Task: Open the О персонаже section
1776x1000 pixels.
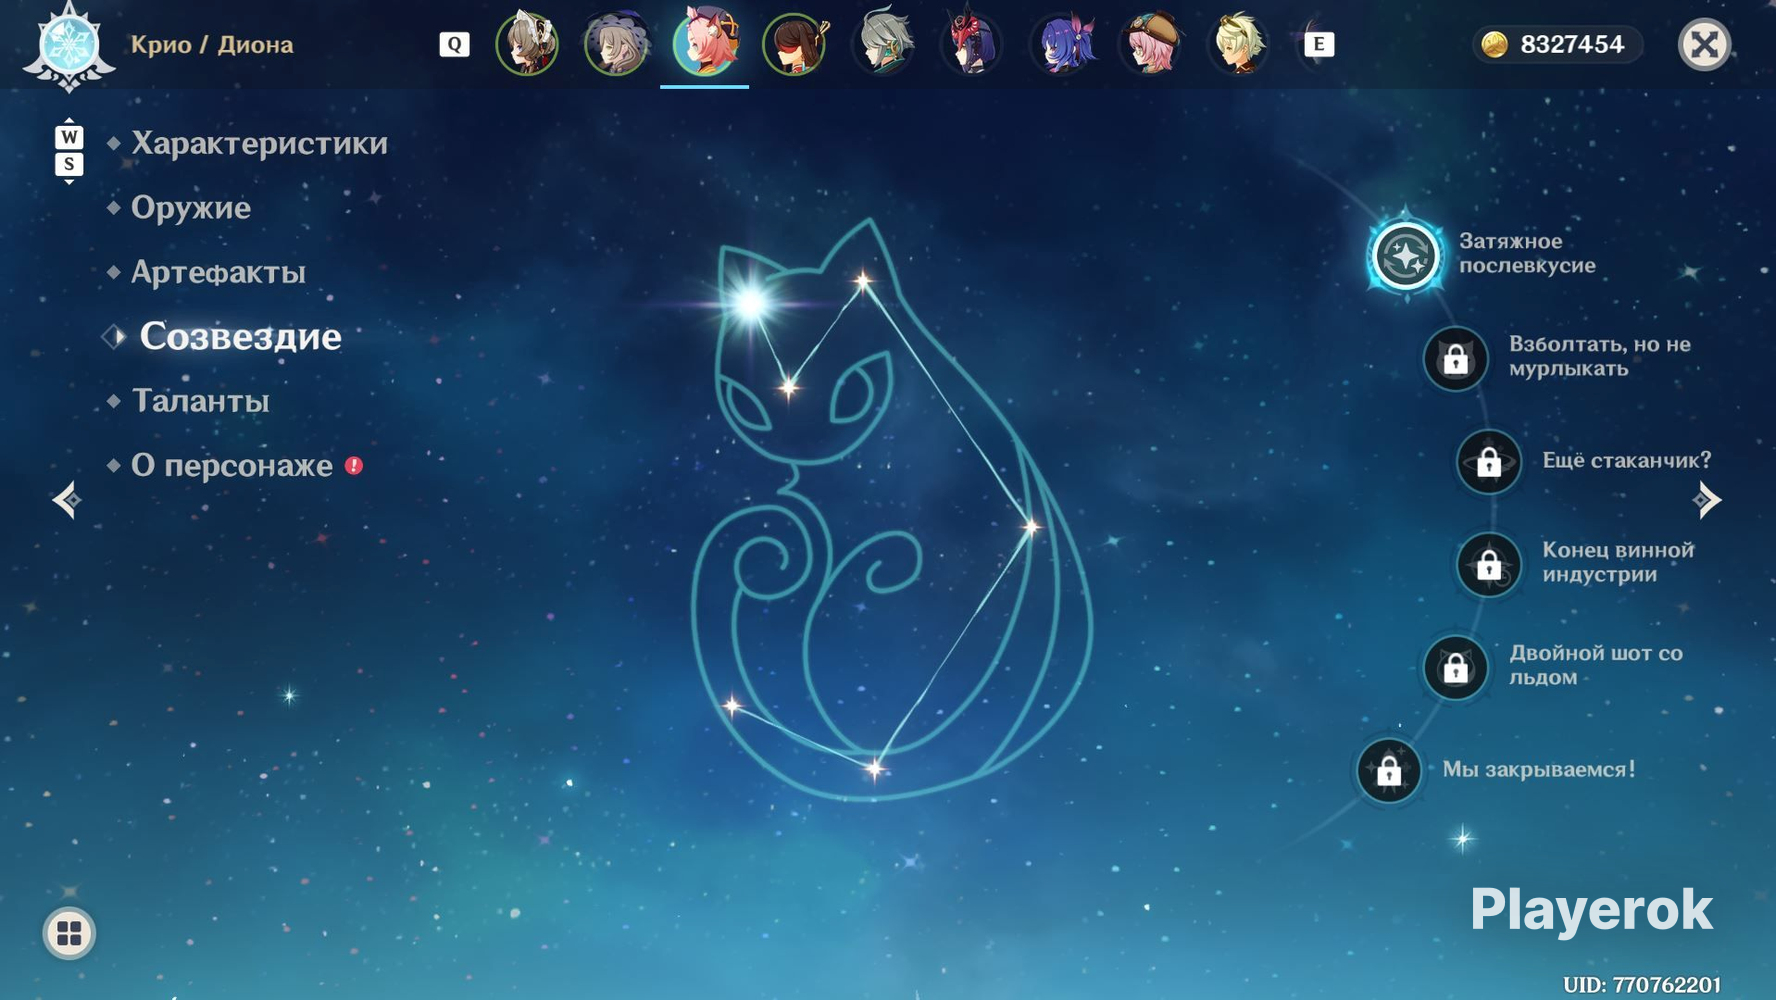Action: 232,465
